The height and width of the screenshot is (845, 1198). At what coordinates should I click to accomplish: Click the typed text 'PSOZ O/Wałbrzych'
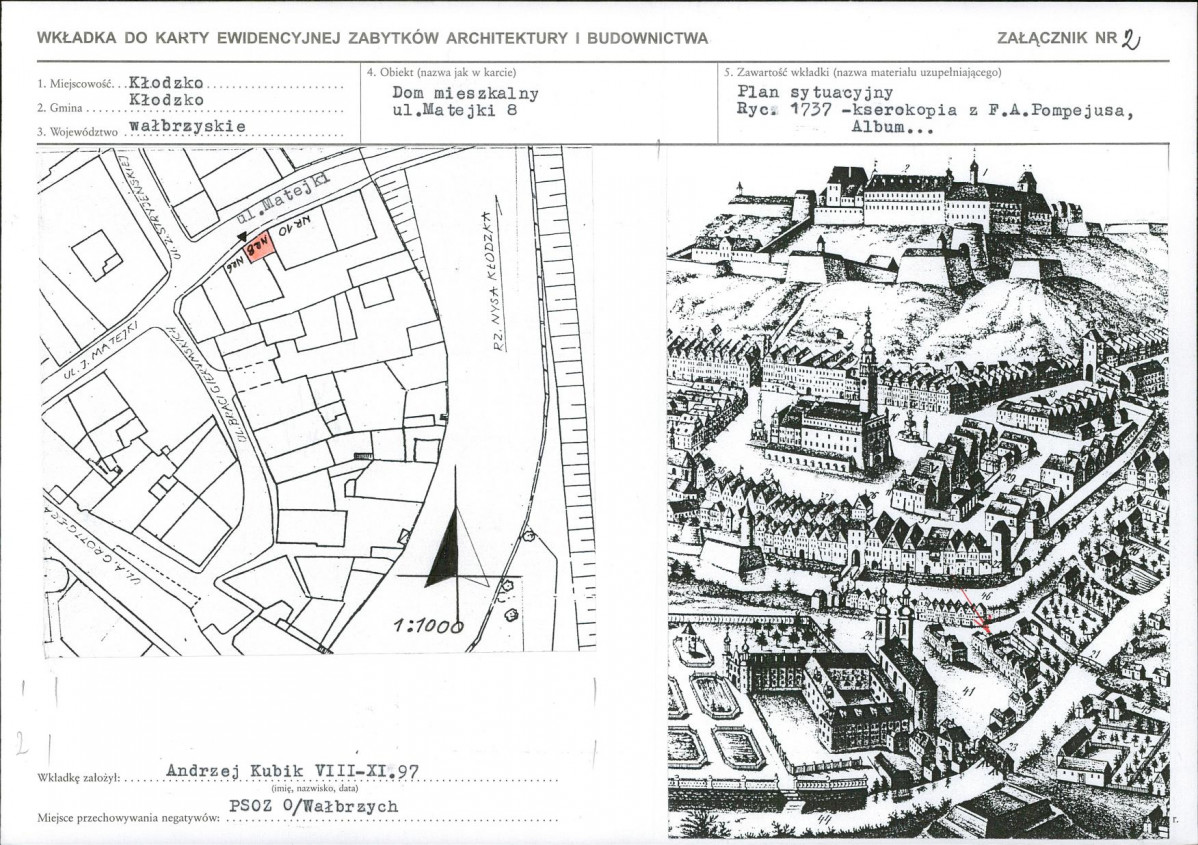(313, 806)
